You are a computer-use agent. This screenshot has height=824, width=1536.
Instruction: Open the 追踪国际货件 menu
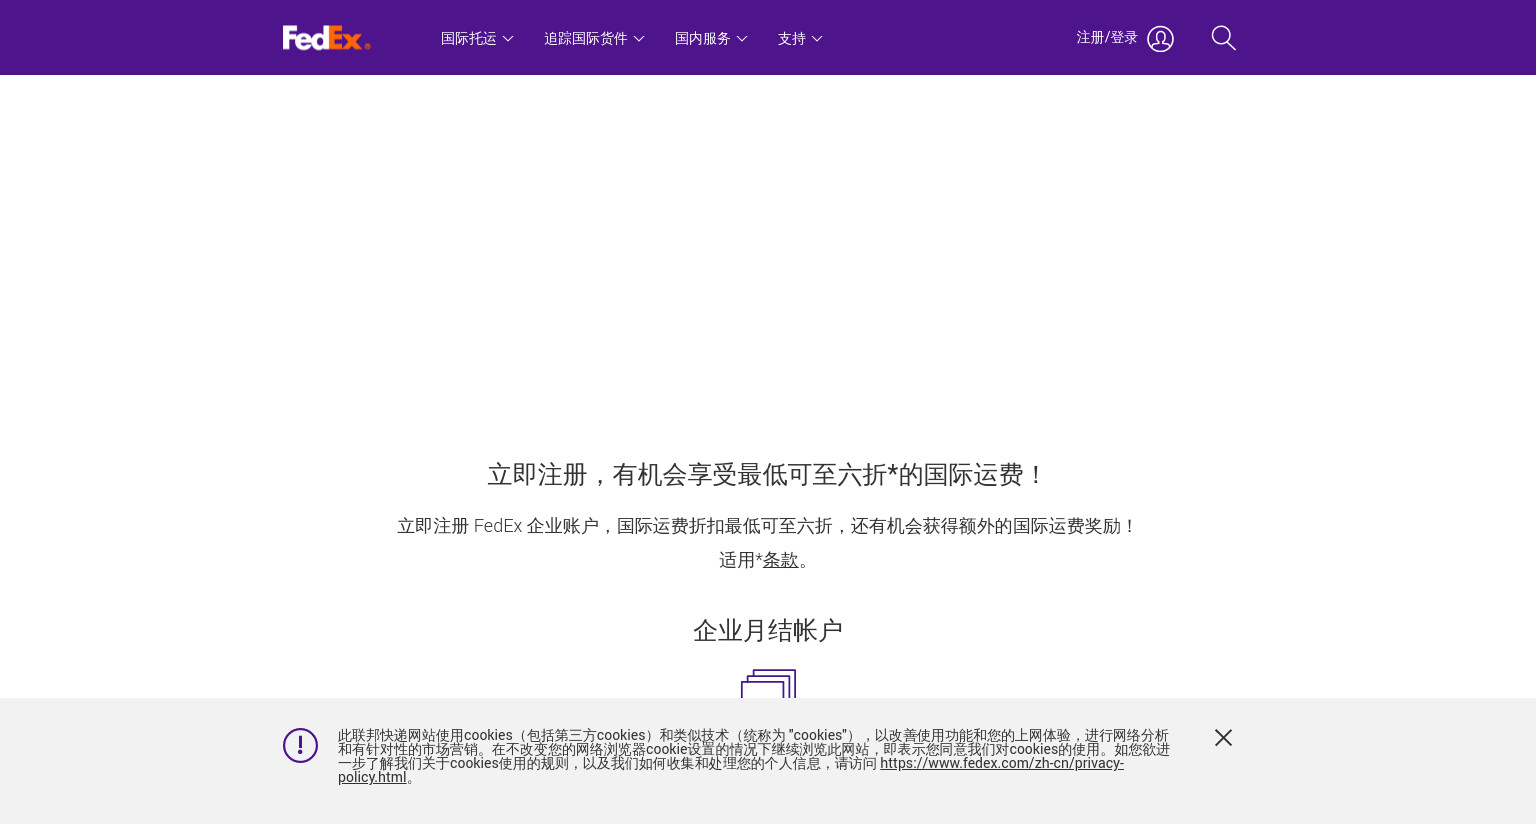(x=594, y=39)
